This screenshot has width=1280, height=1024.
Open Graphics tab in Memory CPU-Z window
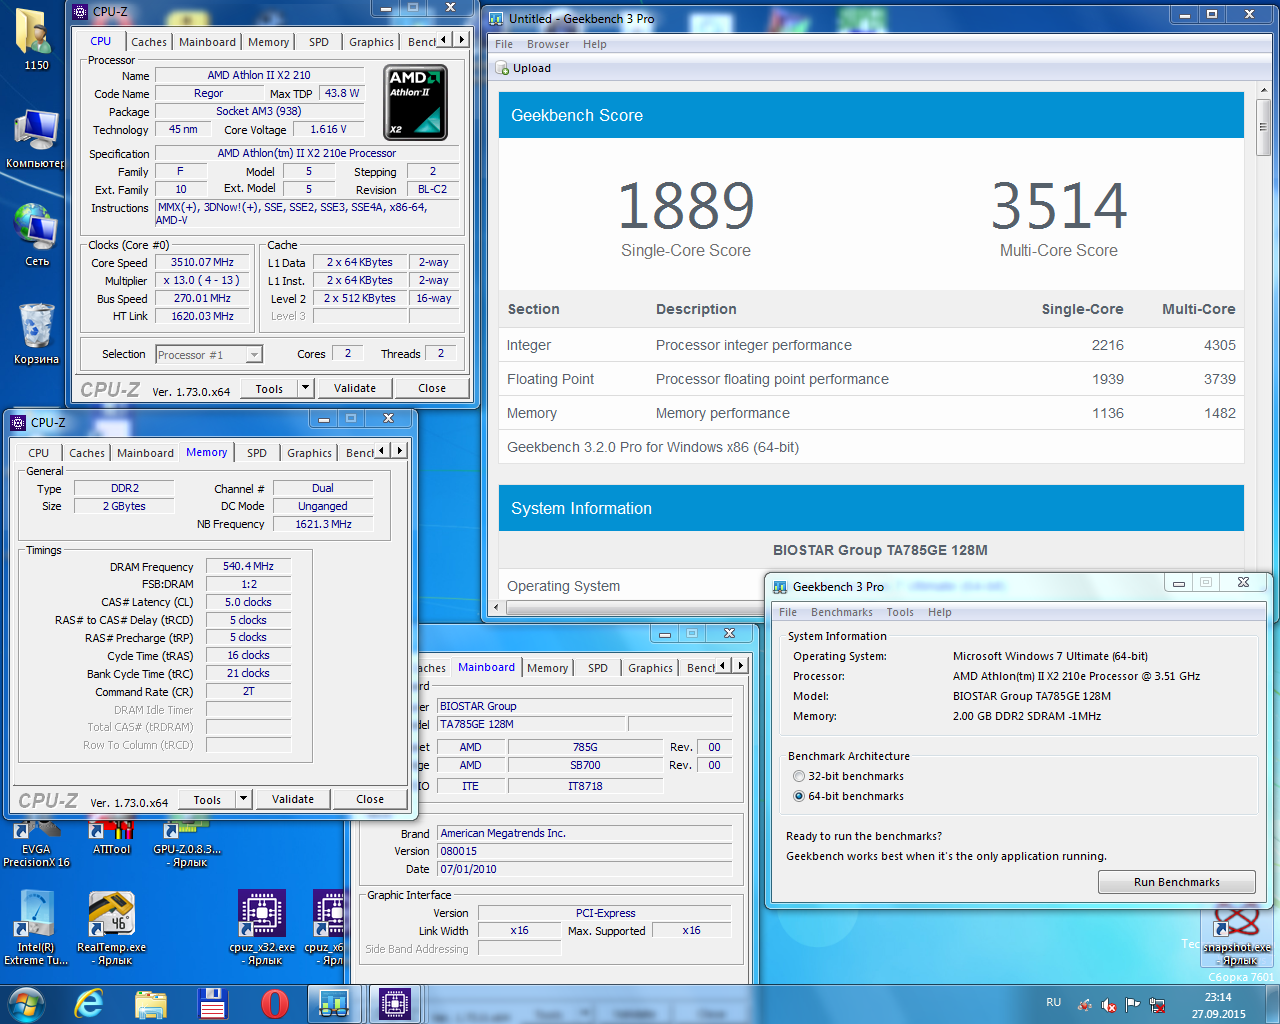[x=309, y=453]
